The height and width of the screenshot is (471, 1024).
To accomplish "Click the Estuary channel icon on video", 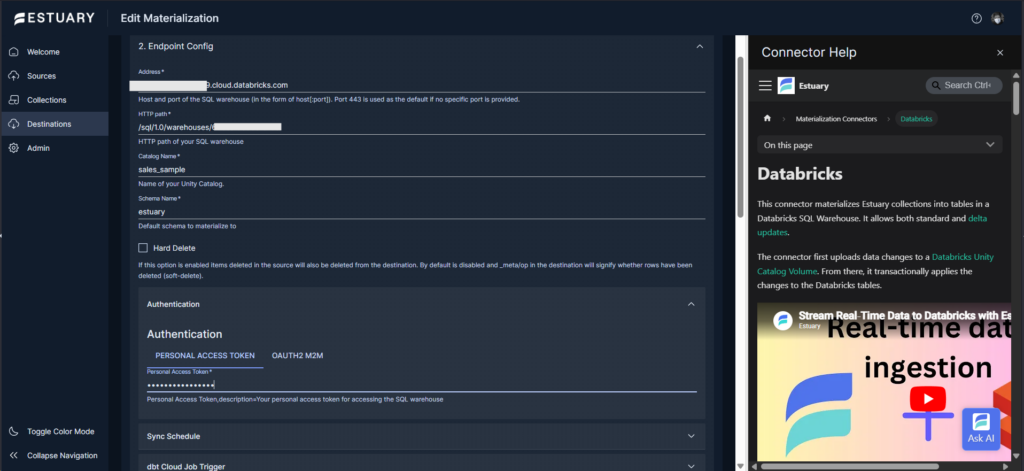I will tap(782, 320).
